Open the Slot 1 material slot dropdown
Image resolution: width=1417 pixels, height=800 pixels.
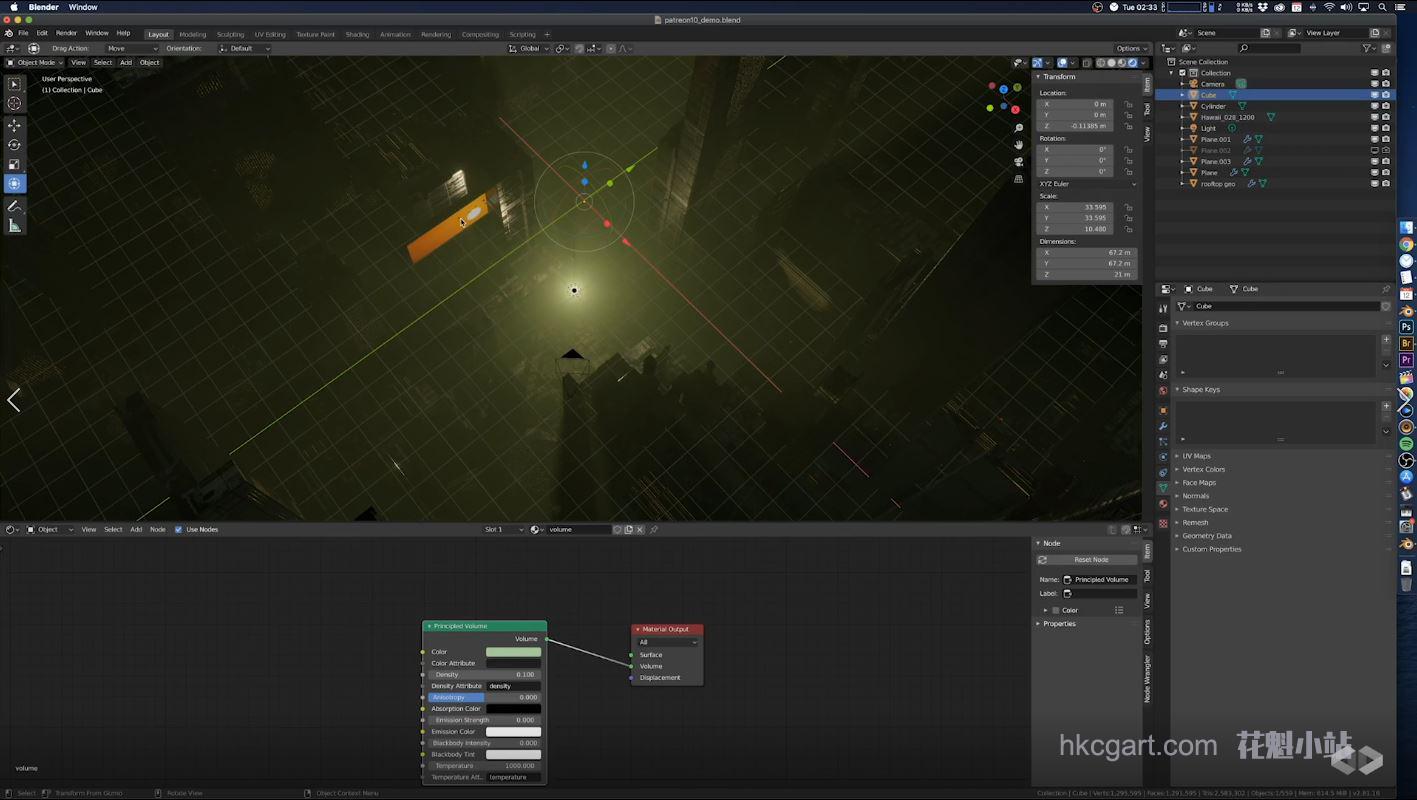[504, 529]
